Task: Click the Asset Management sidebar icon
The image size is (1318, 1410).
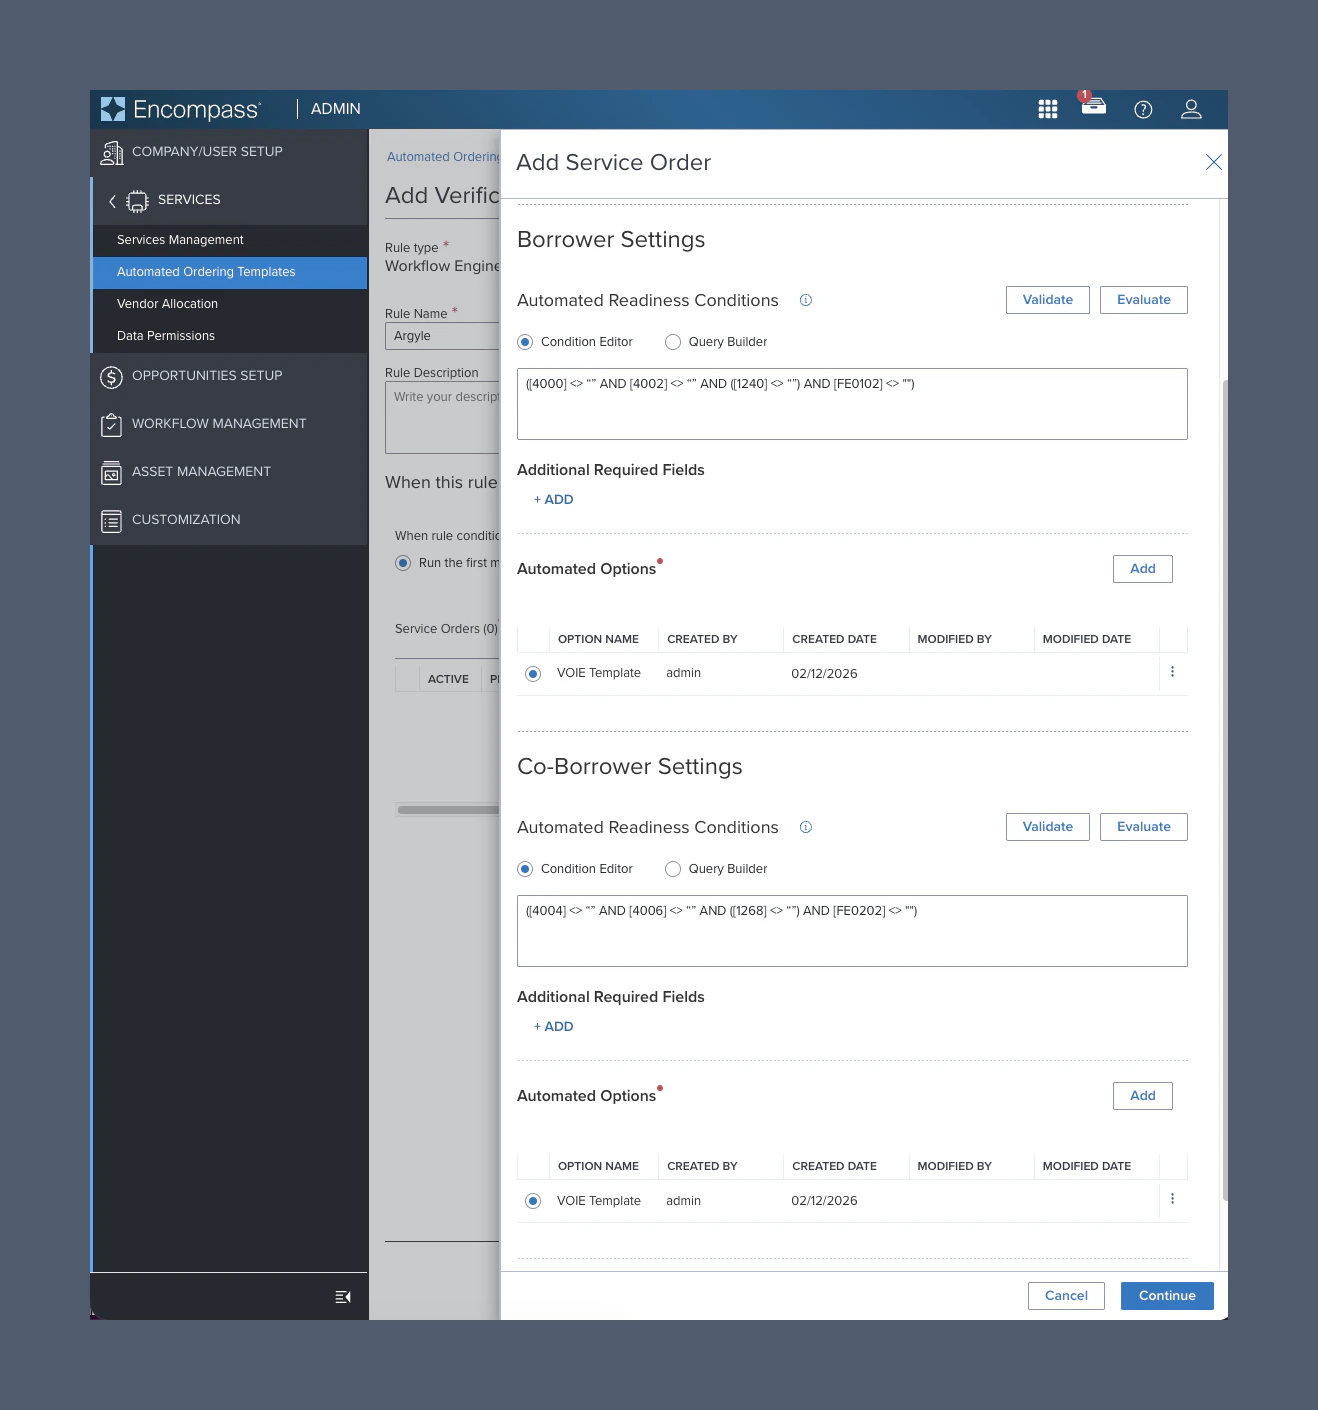Action: coord(112,472)
